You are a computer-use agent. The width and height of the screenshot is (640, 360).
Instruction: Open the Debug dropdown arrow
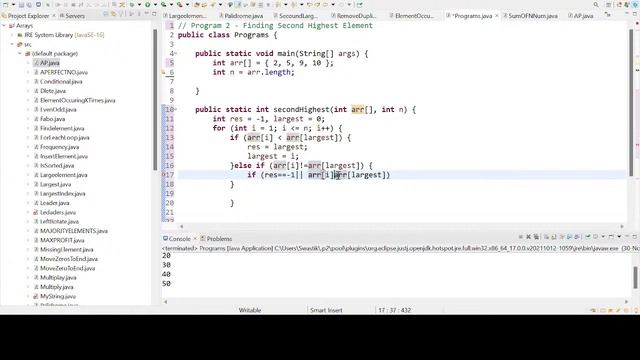click(140, 4)
